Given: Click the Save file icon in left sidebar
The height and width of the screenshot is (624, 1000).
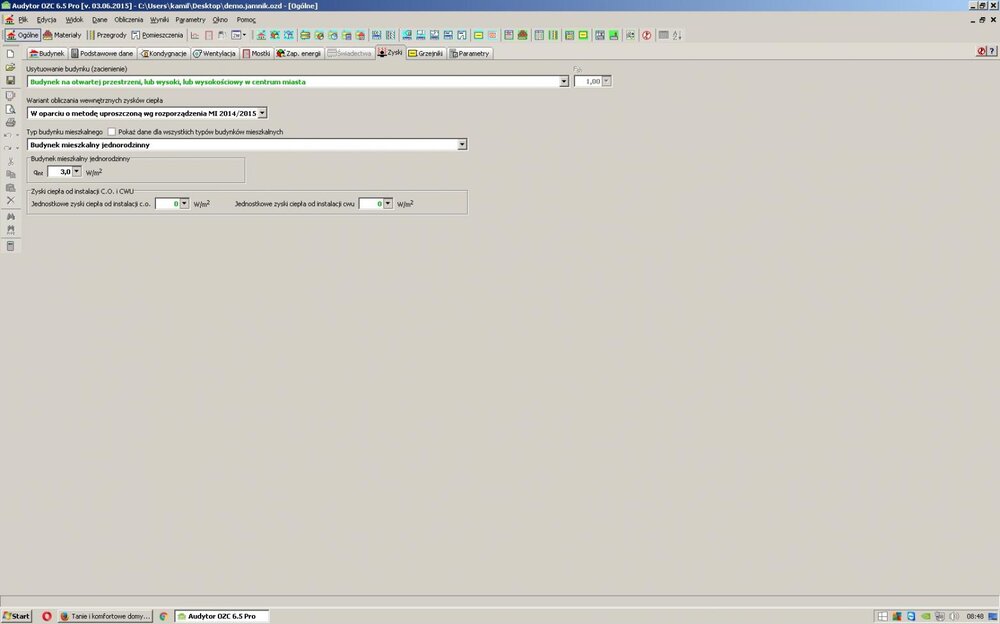Looking at the screenshot, I should pos(10,80).
